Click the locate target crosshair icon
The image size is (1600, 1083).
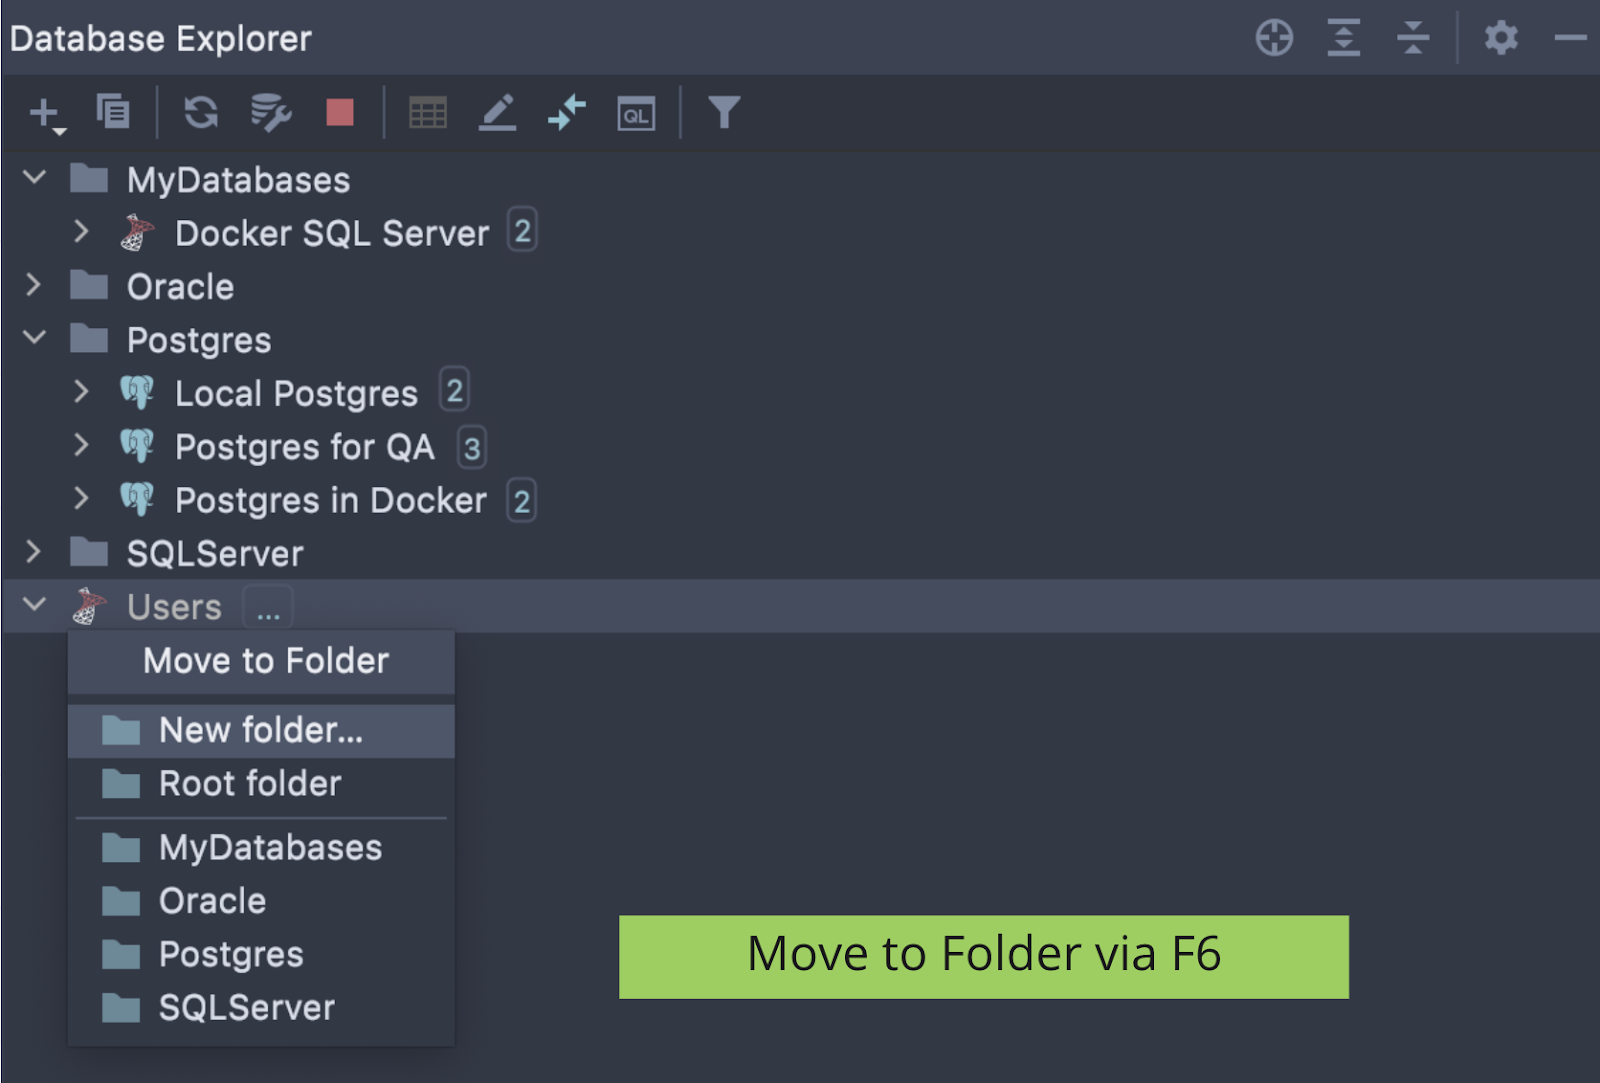[1274, 38]
